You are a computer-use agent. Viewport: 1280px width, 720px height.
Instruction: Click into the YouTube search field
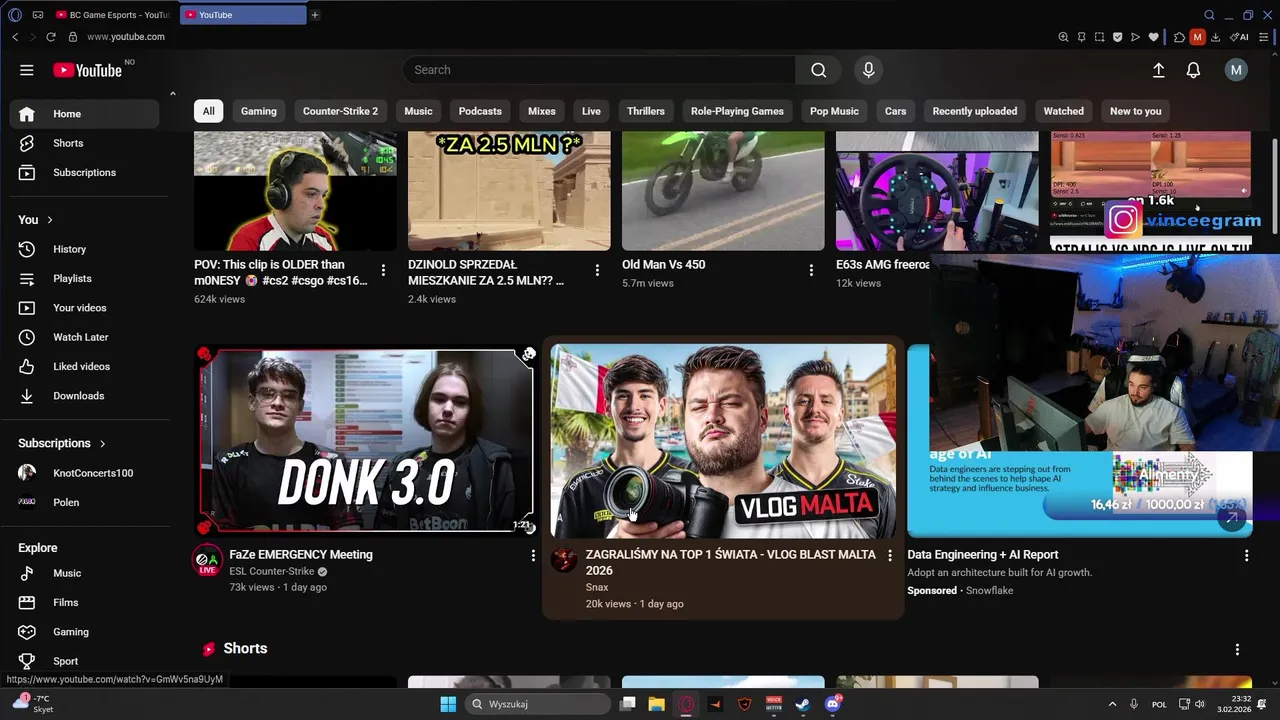(x=600, y=70)
